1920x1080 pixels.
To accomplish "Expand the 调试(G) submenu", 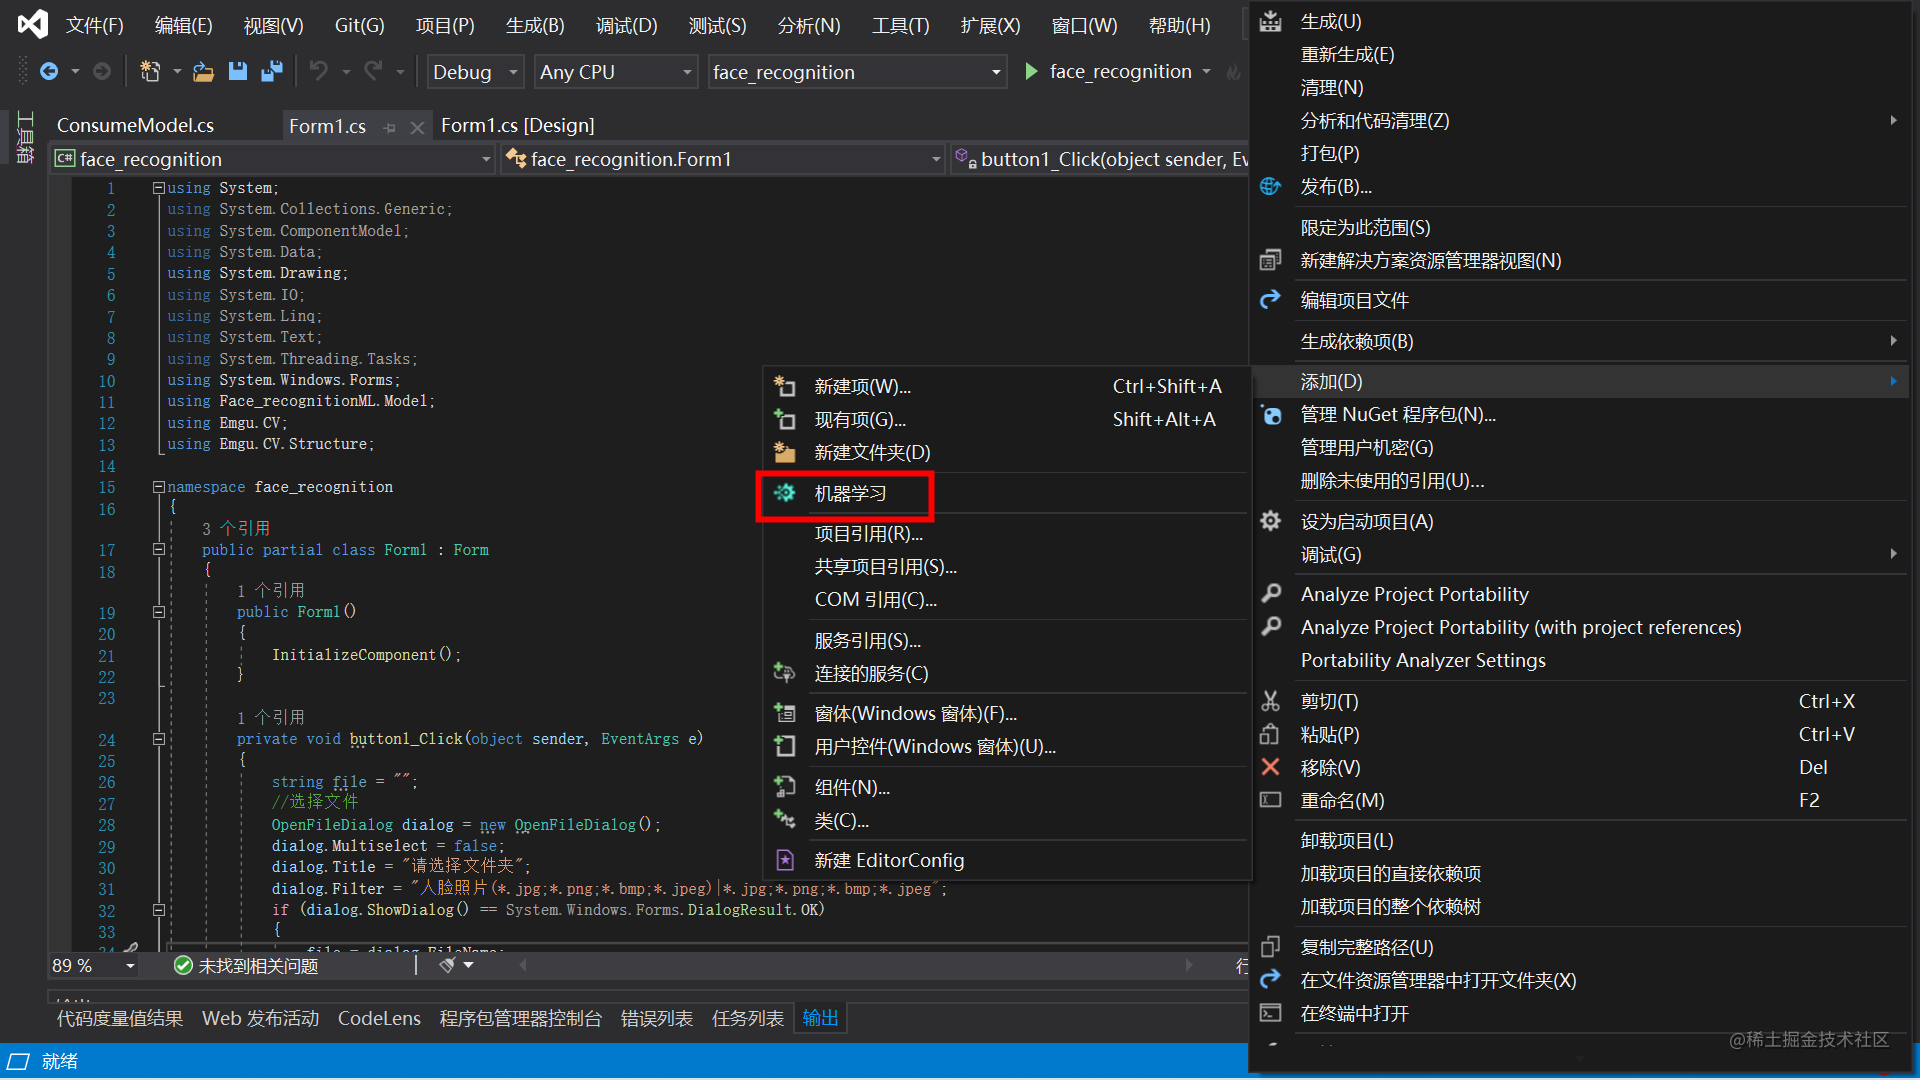I will [x=1580, y=554].
